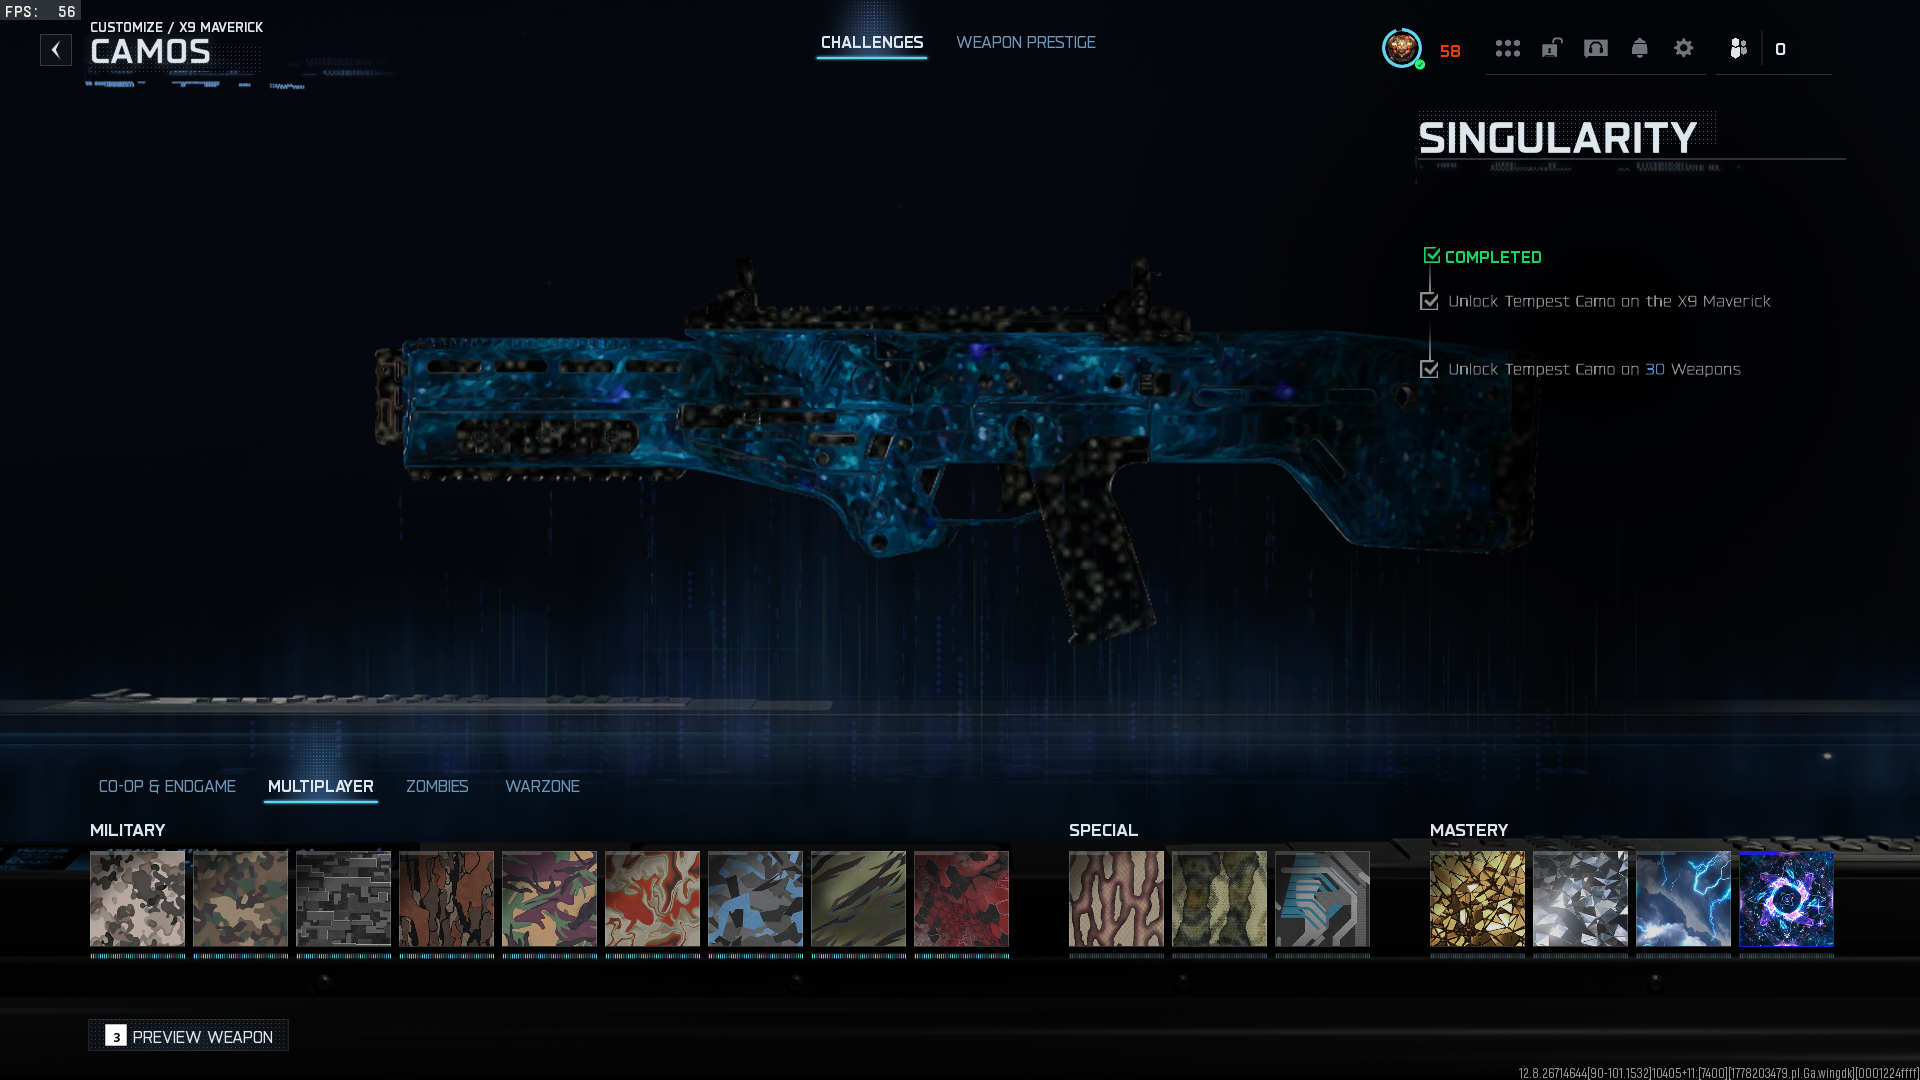
Task: Go back using the arrow beside CAMOS
Action: tap(56, 50)
